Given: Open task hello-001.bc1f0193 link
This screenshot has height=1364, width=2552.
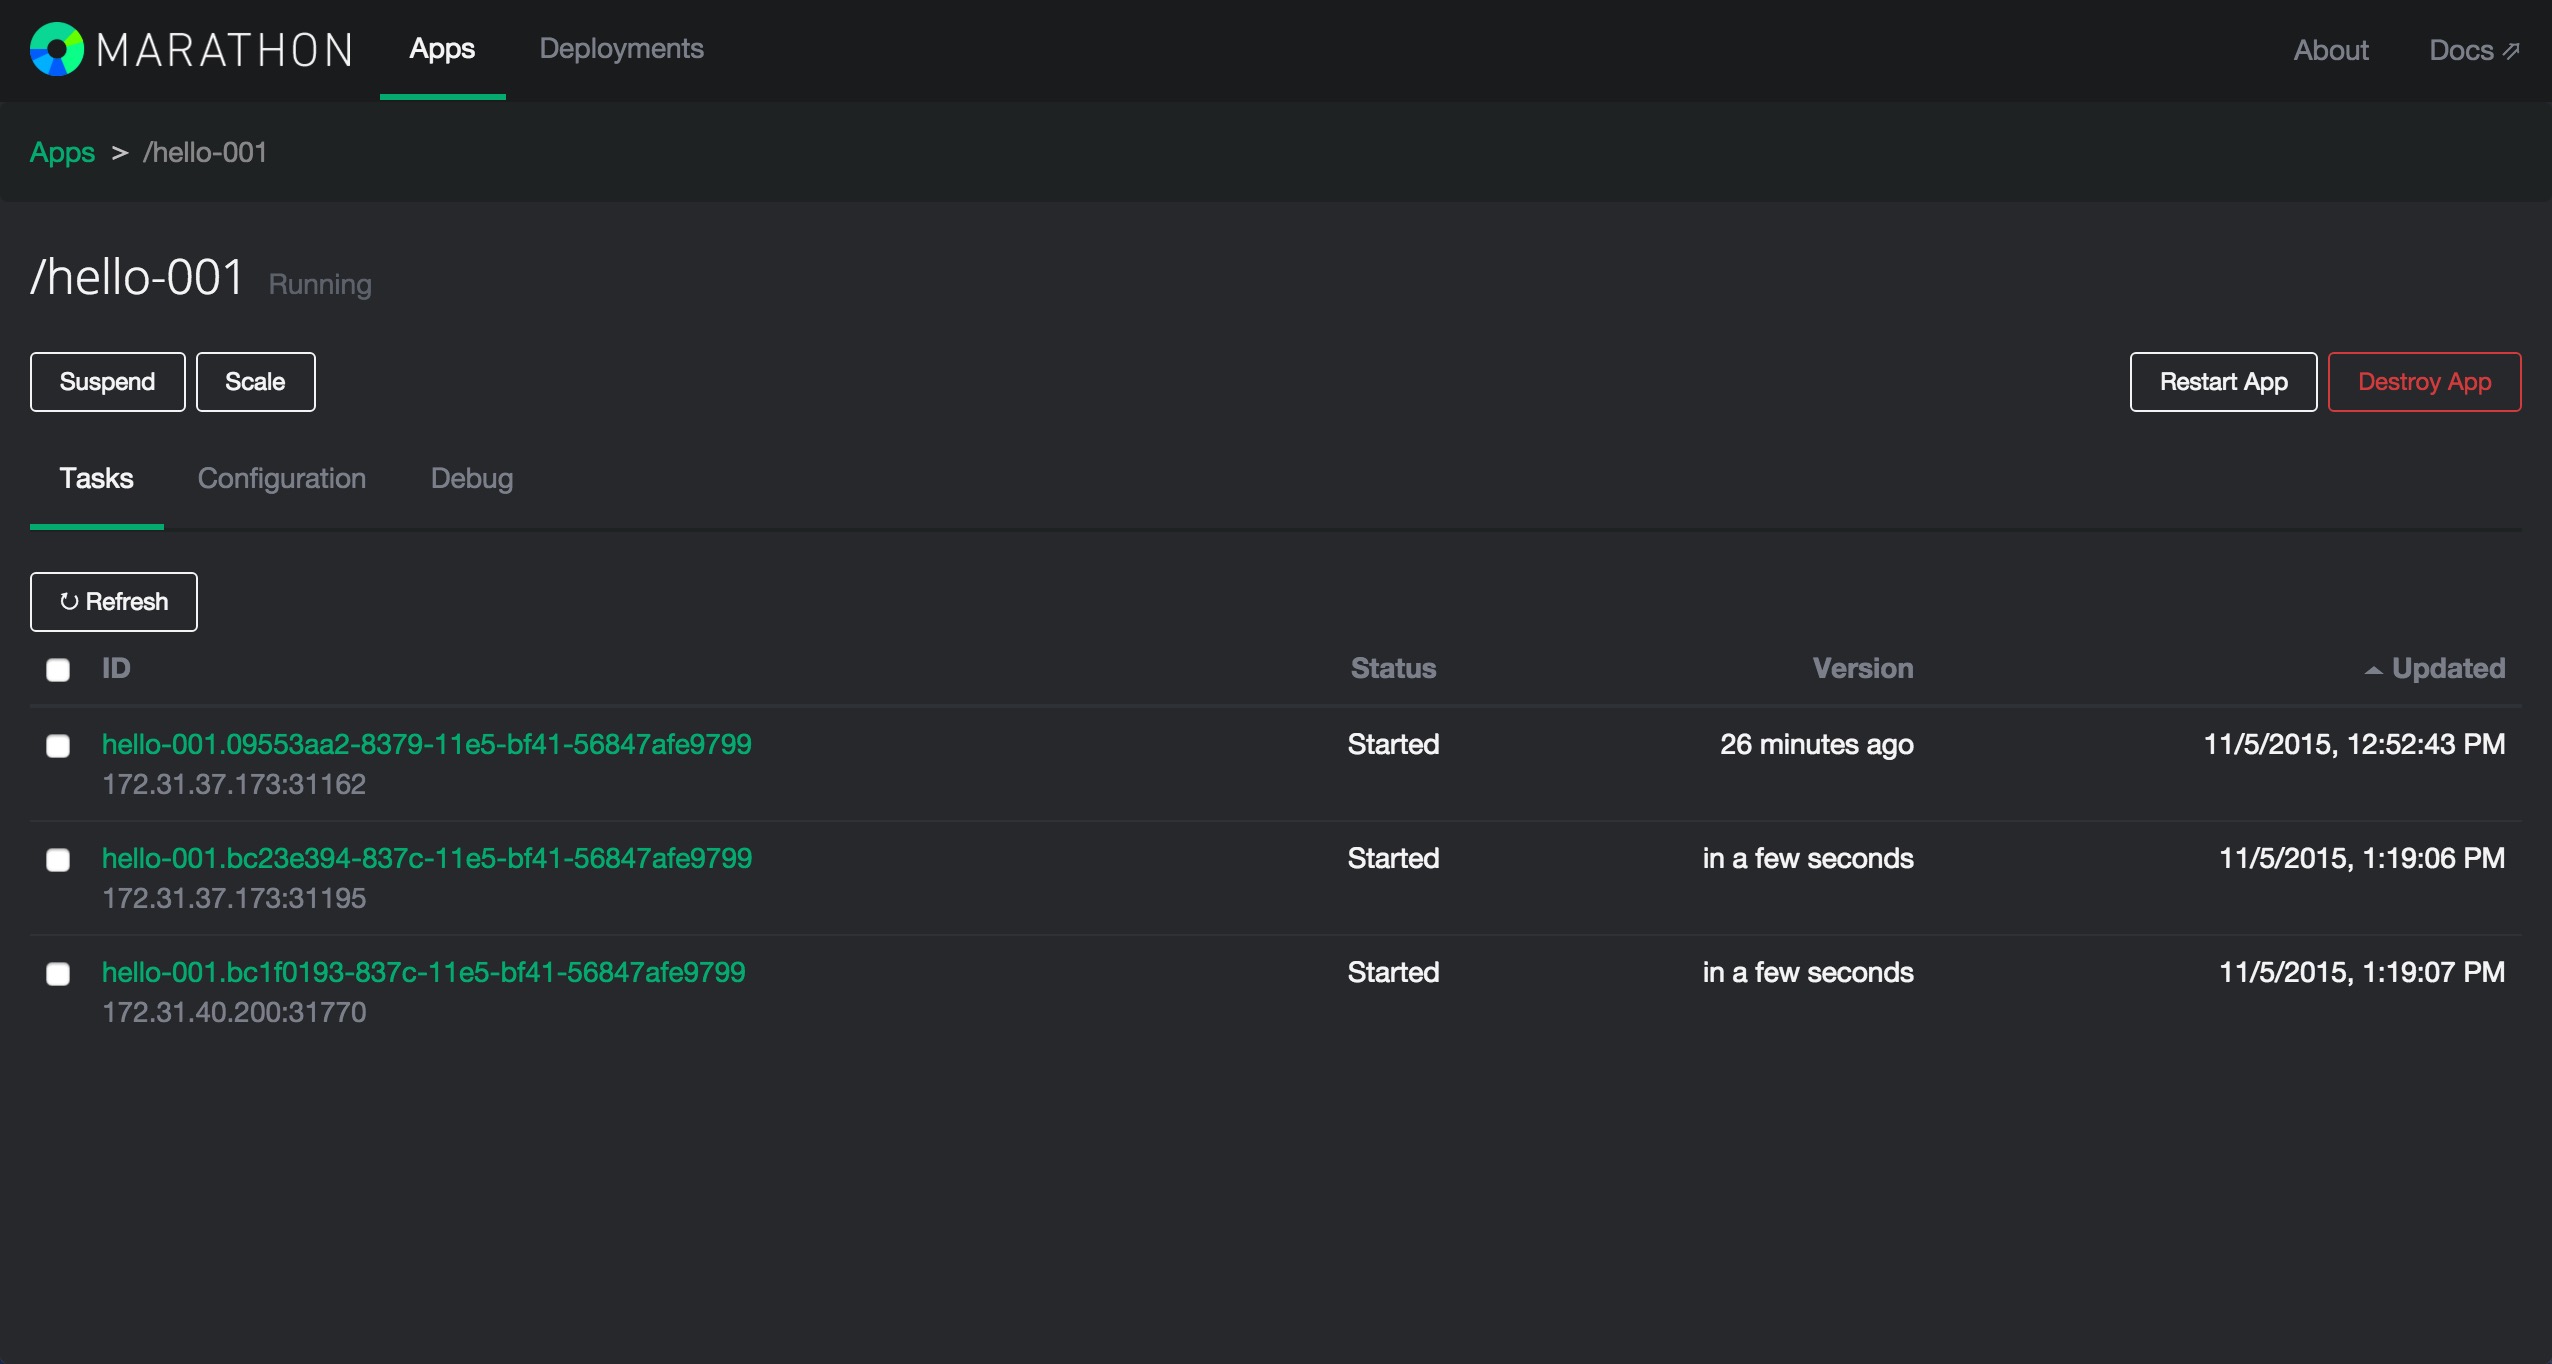Looking at the screenshot, I should [423, 972].
